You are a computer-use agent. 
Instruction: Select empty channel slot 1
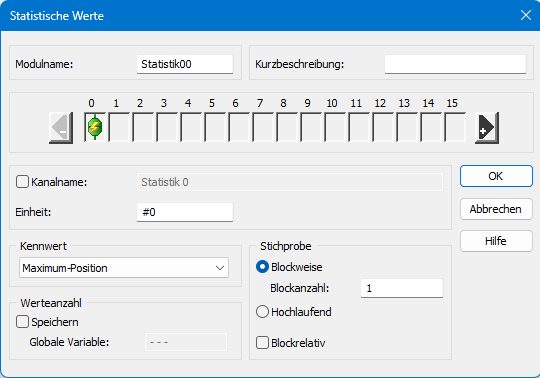click(x=119, y=127)
